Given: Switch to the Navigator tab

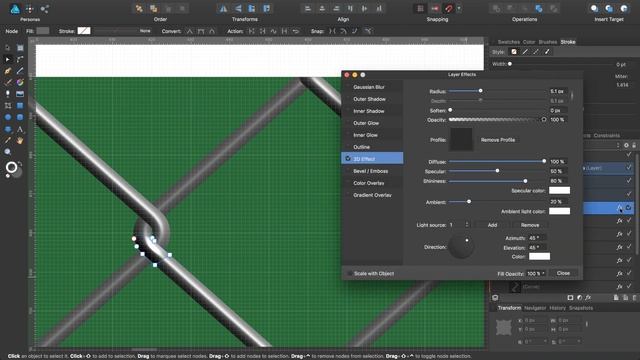Looking at the screenshot, I should point(535,308).
